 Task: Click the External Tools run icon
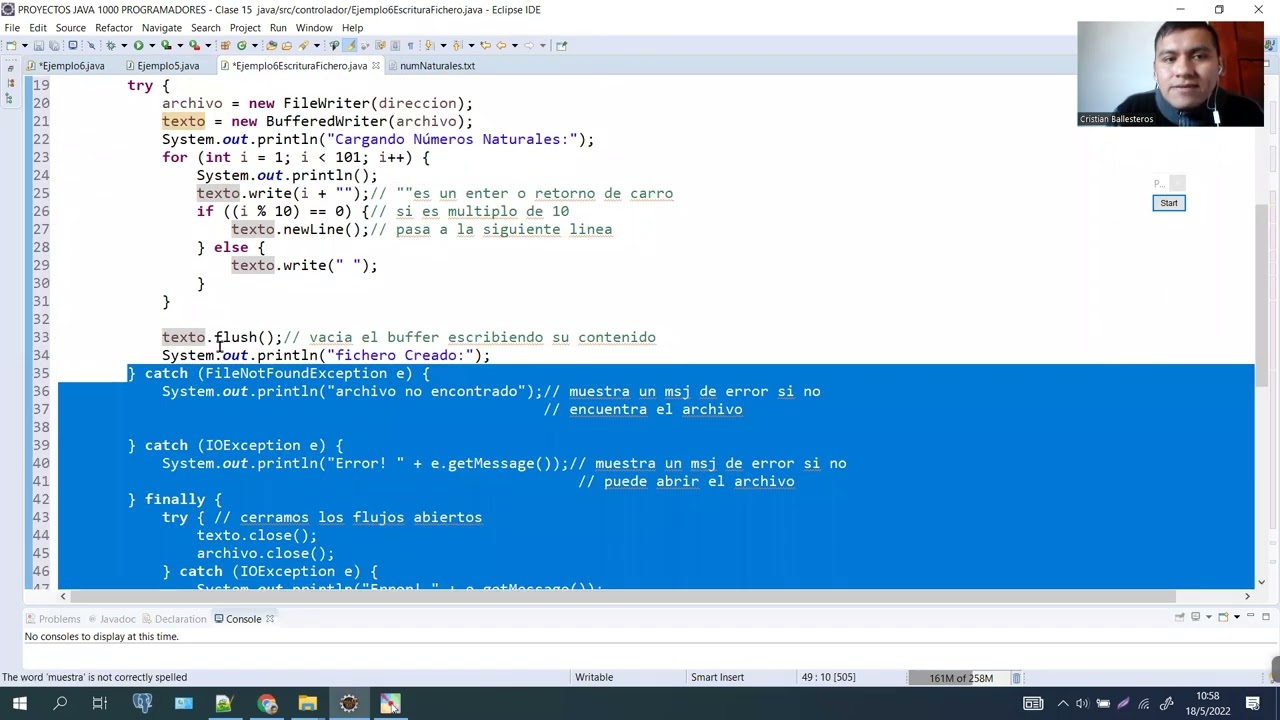coord(194,45)
